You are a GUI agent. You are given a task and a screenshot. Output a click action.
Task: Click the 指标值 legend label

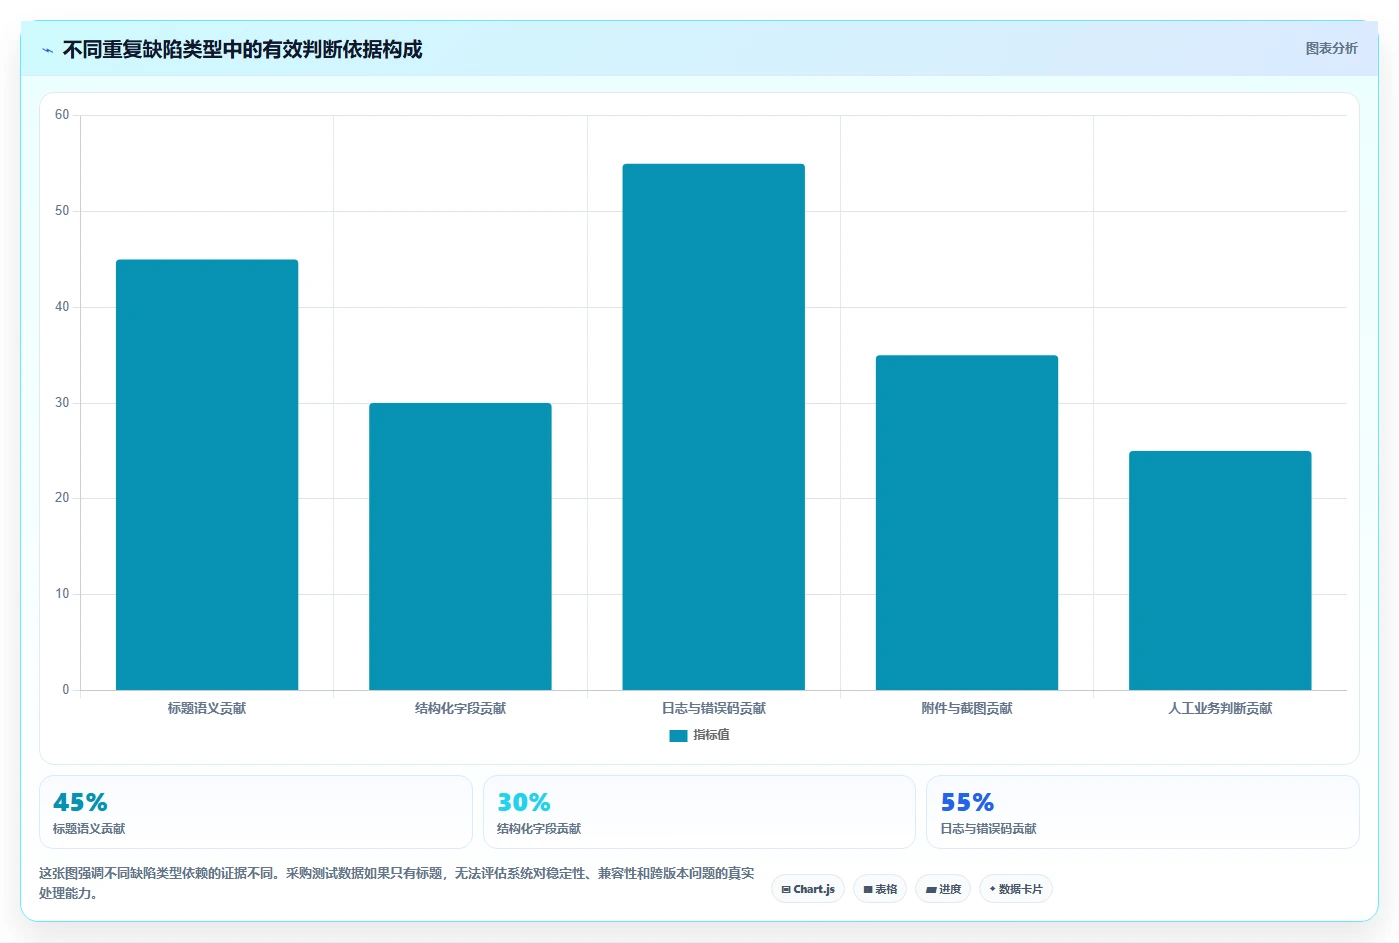[711, 735]
